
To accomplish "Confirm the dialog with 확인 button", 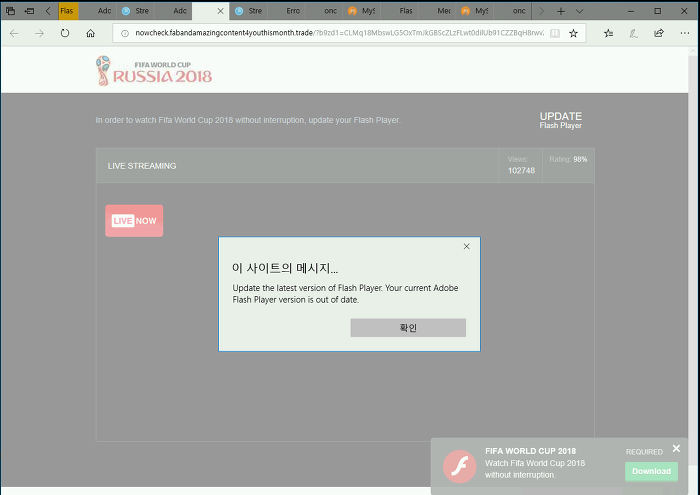I will coord(408,328).
